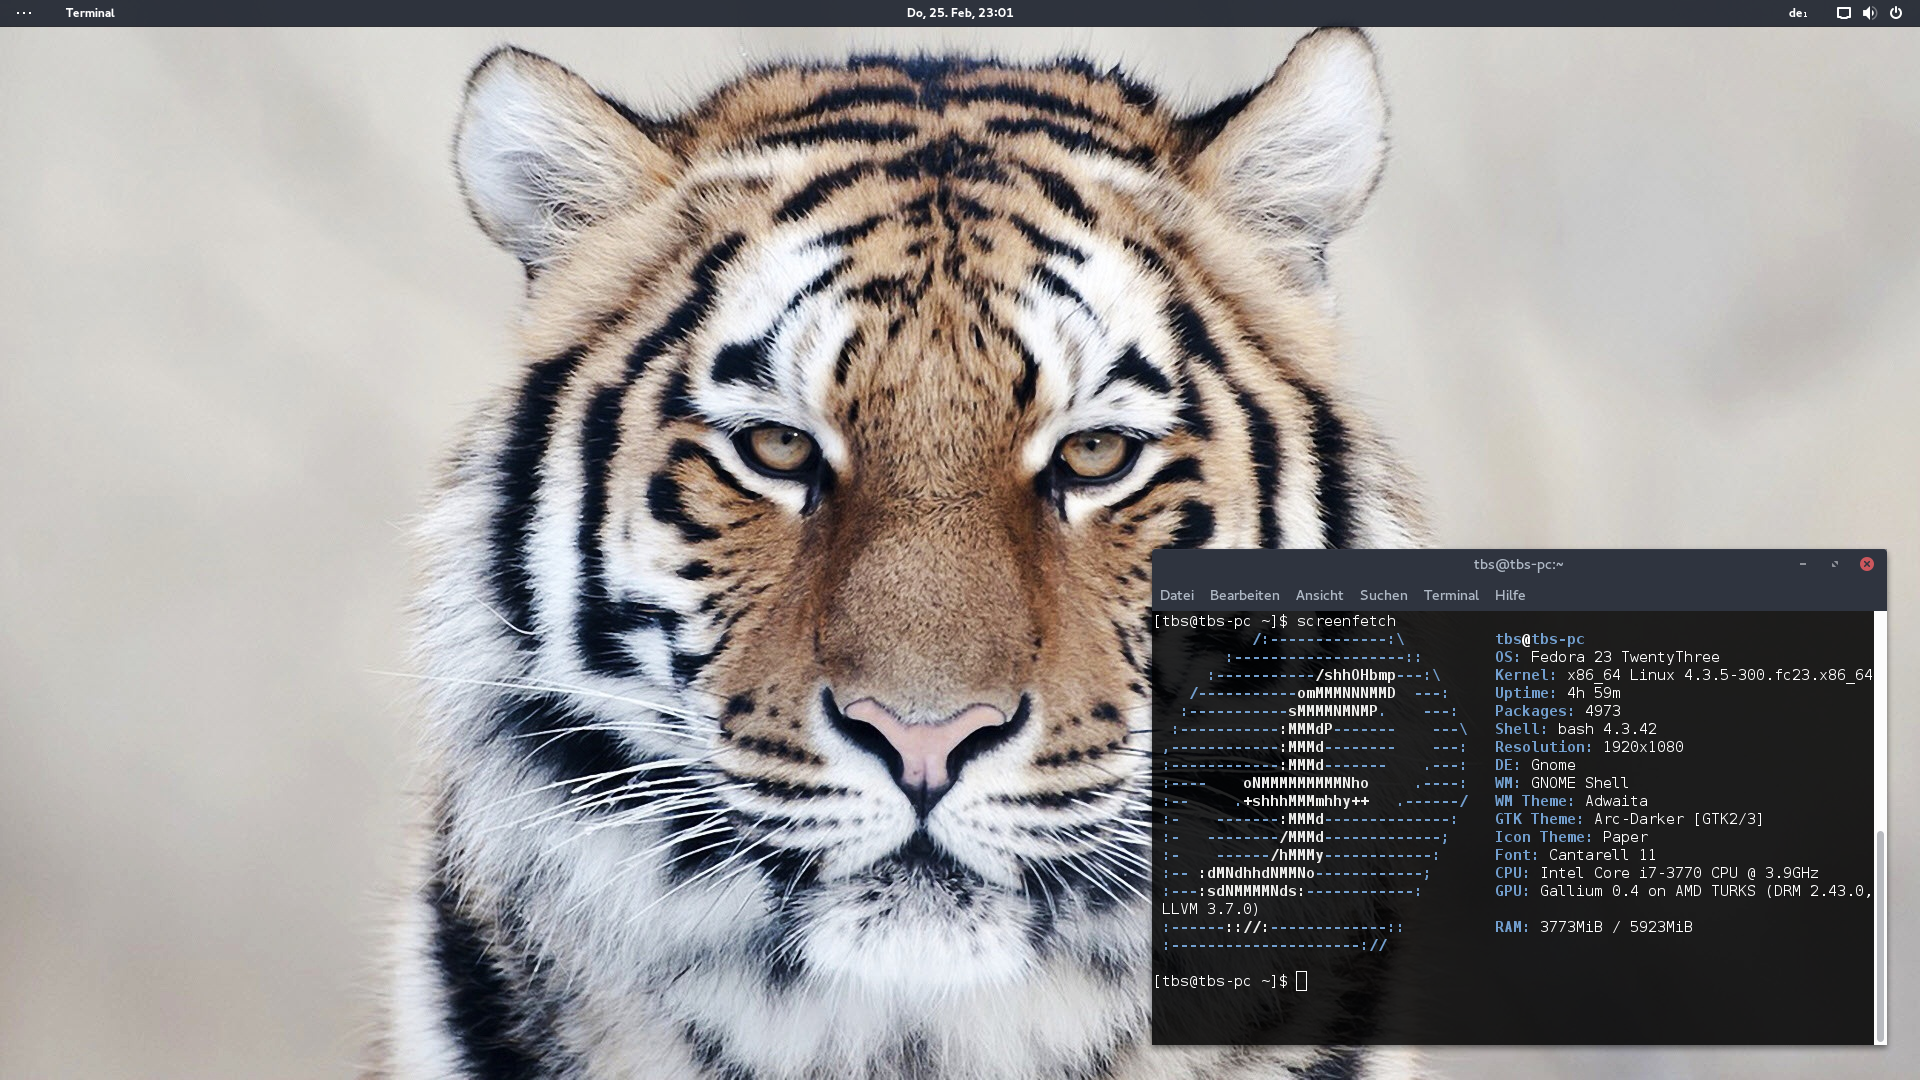Click the tbs@tbs-pc:~ window title
The height and width of the screenshot is (1080, 1920).
1518,564
